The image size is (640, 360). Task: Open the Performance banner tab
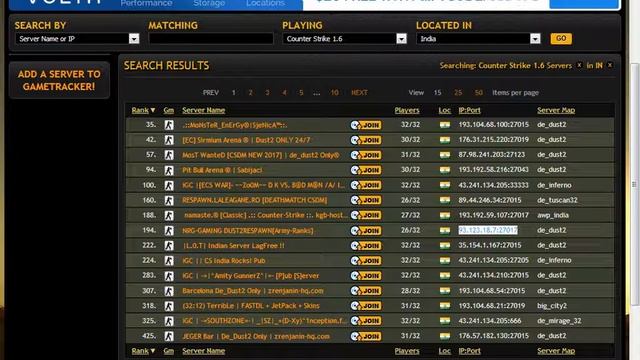[x=146, y=3]
